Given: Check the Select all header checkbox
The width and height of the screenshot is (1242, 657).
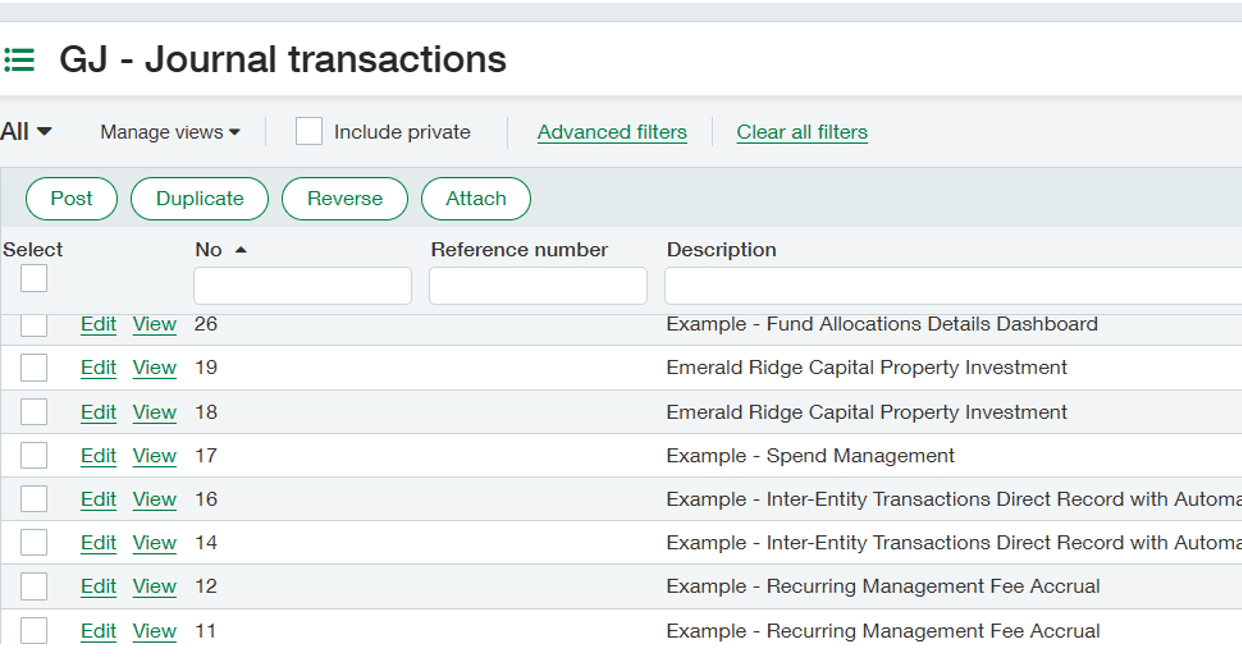Looking at the screenshot, I should point(34,279).
